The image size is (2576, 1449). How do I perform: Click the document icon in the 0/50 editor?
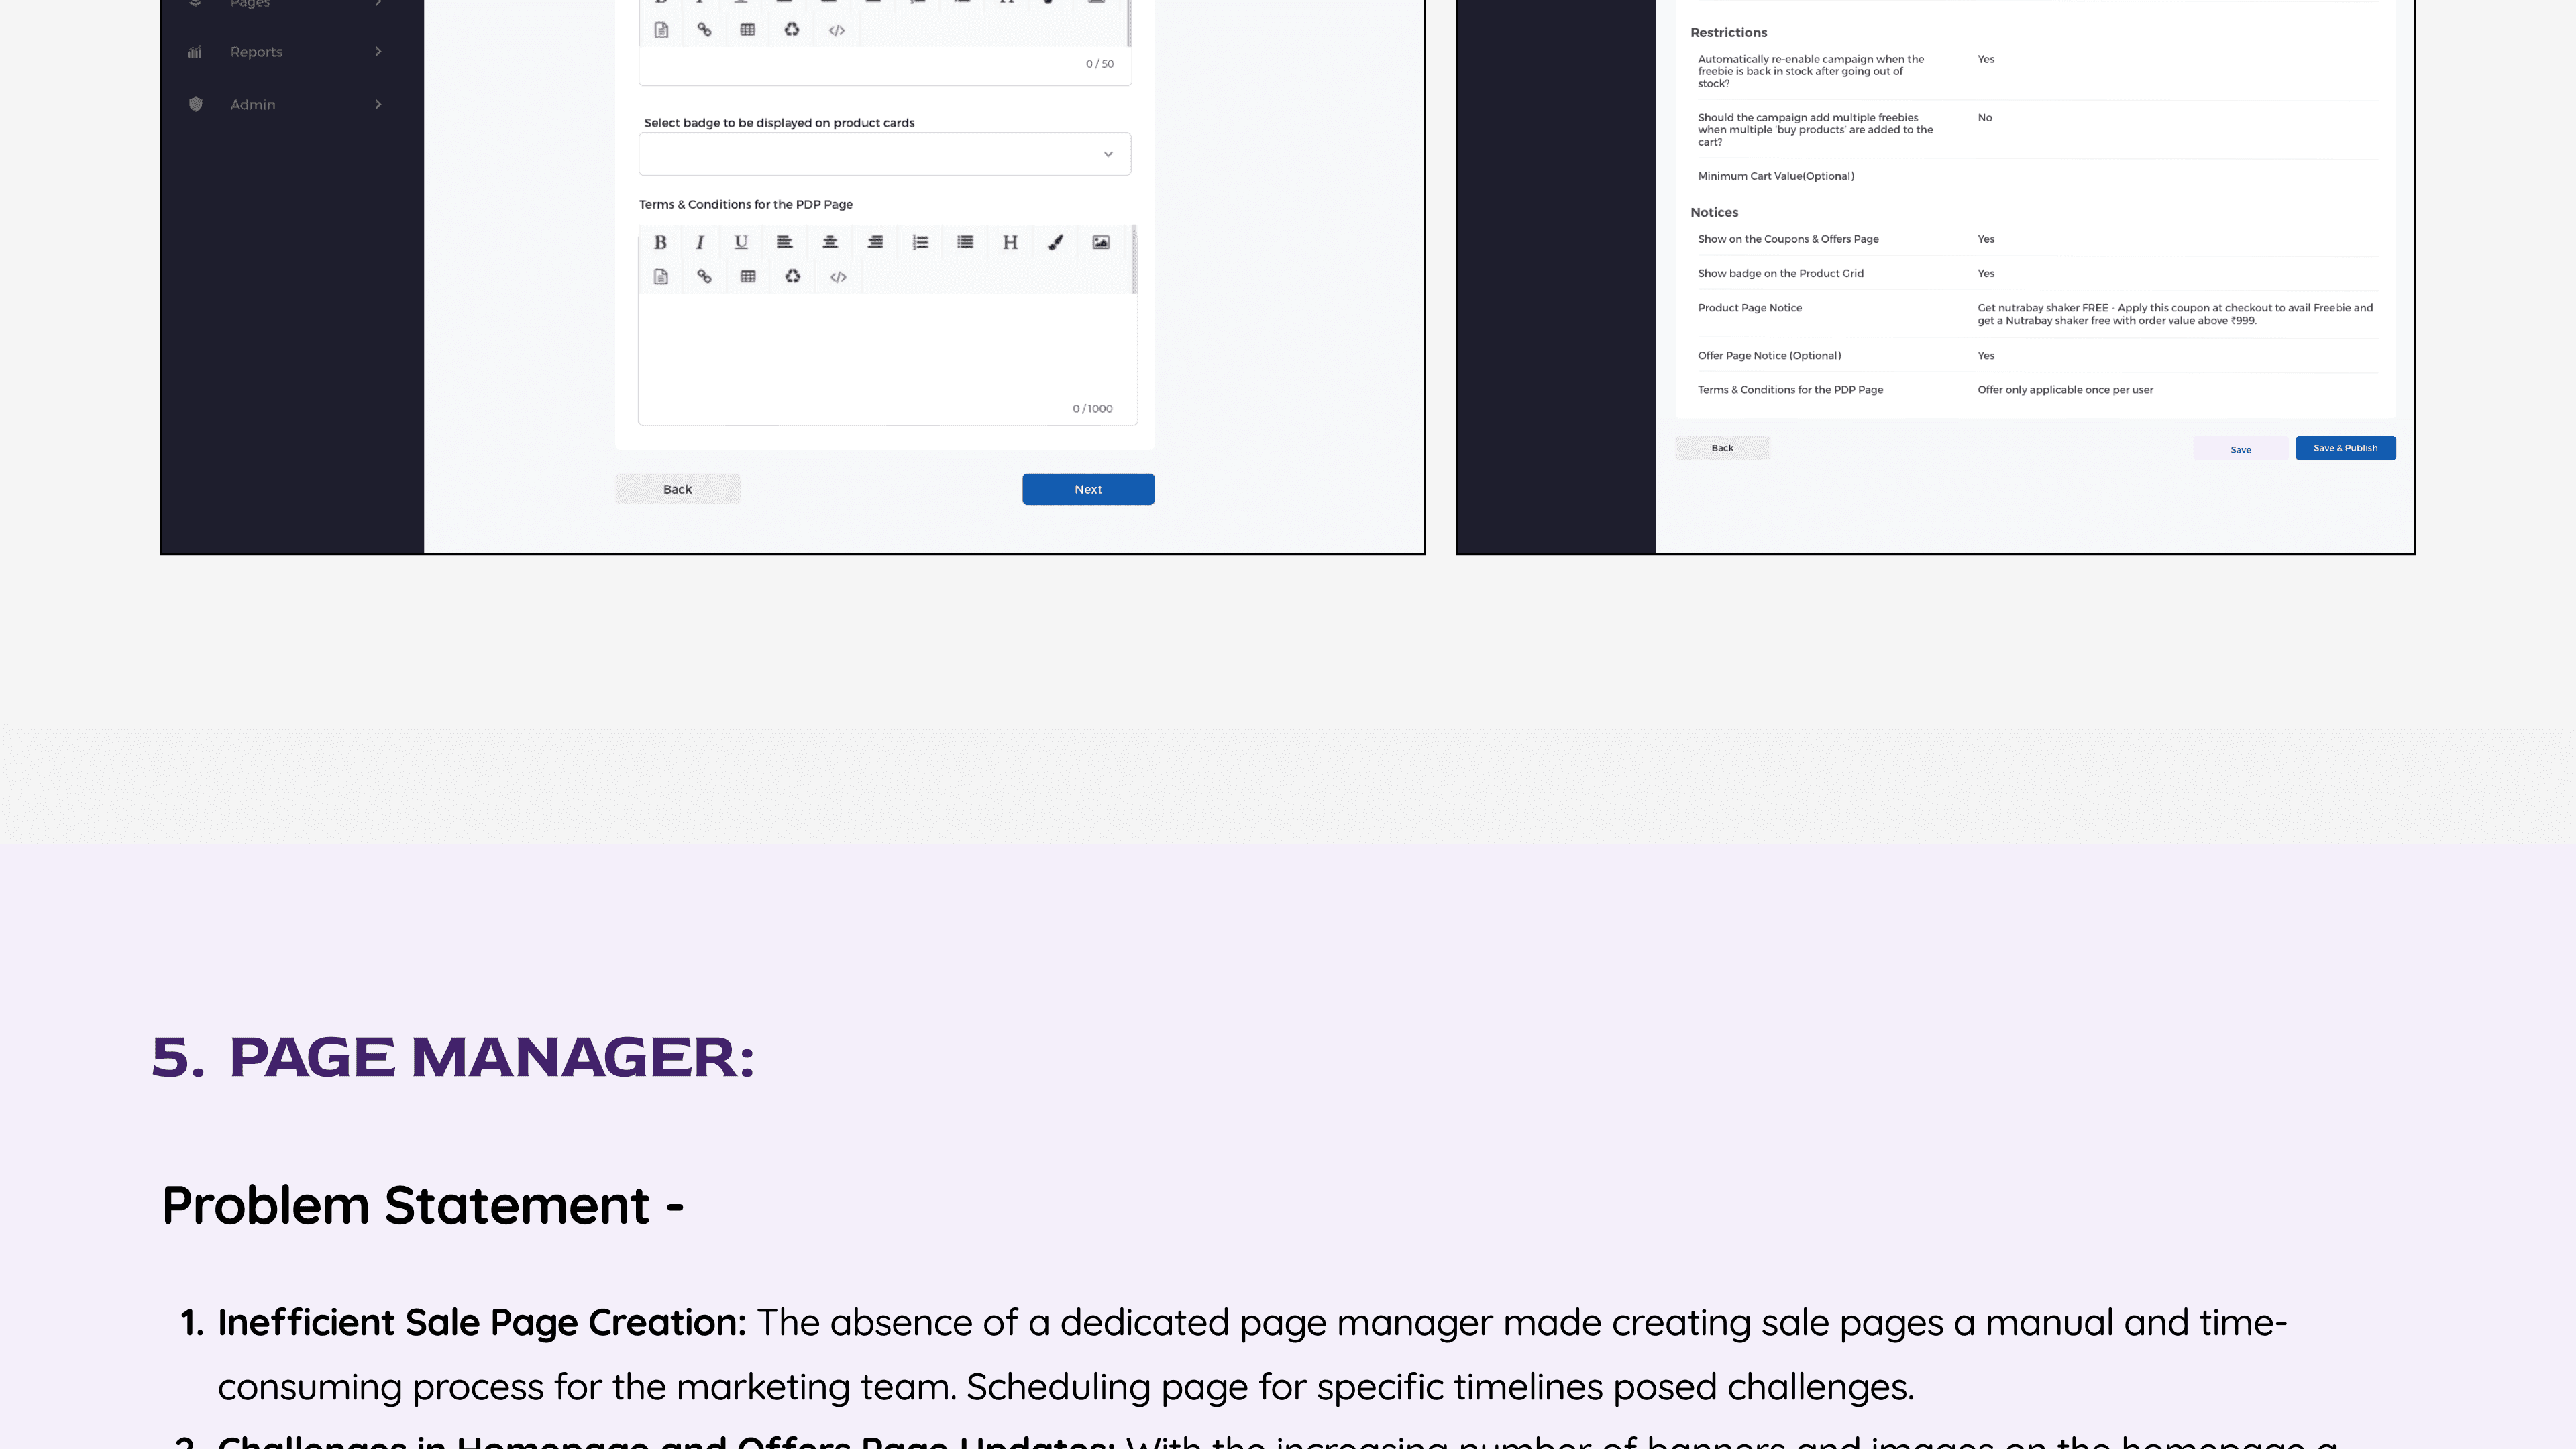coord(661,30)
